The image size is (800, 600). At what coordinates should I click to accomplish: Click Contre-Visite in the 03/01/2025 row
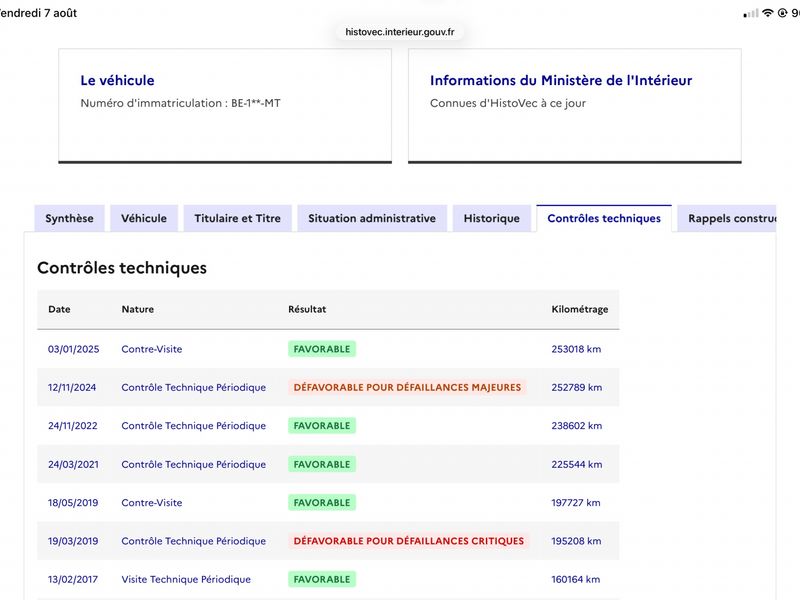152,349
